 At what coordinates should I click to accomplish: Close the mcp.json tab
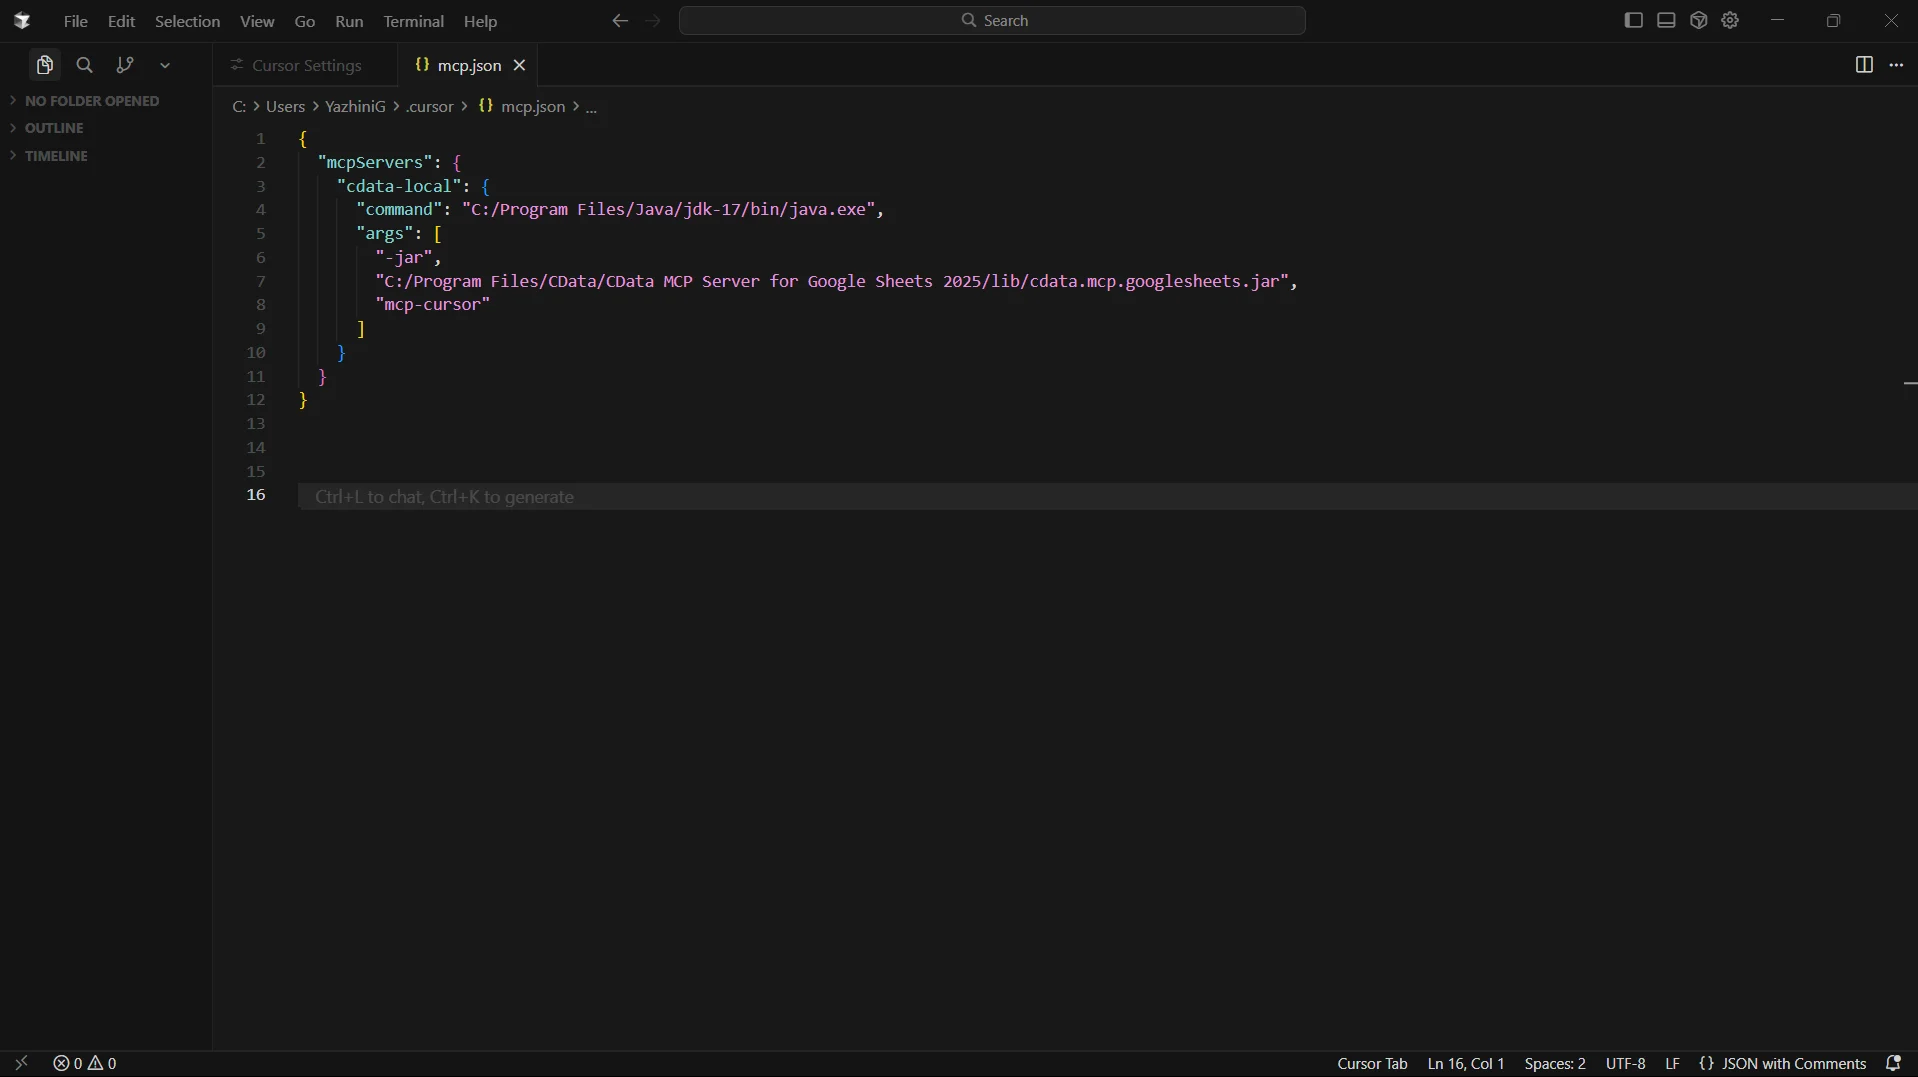[519, 65]
